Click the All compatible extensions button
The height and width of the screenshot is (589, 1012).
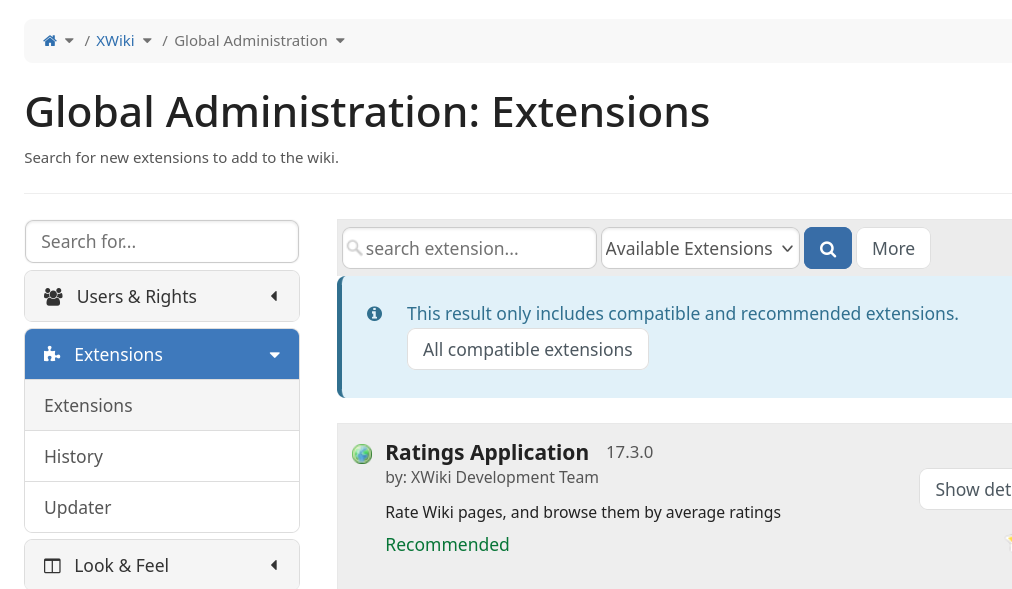(x=528, y=349)
